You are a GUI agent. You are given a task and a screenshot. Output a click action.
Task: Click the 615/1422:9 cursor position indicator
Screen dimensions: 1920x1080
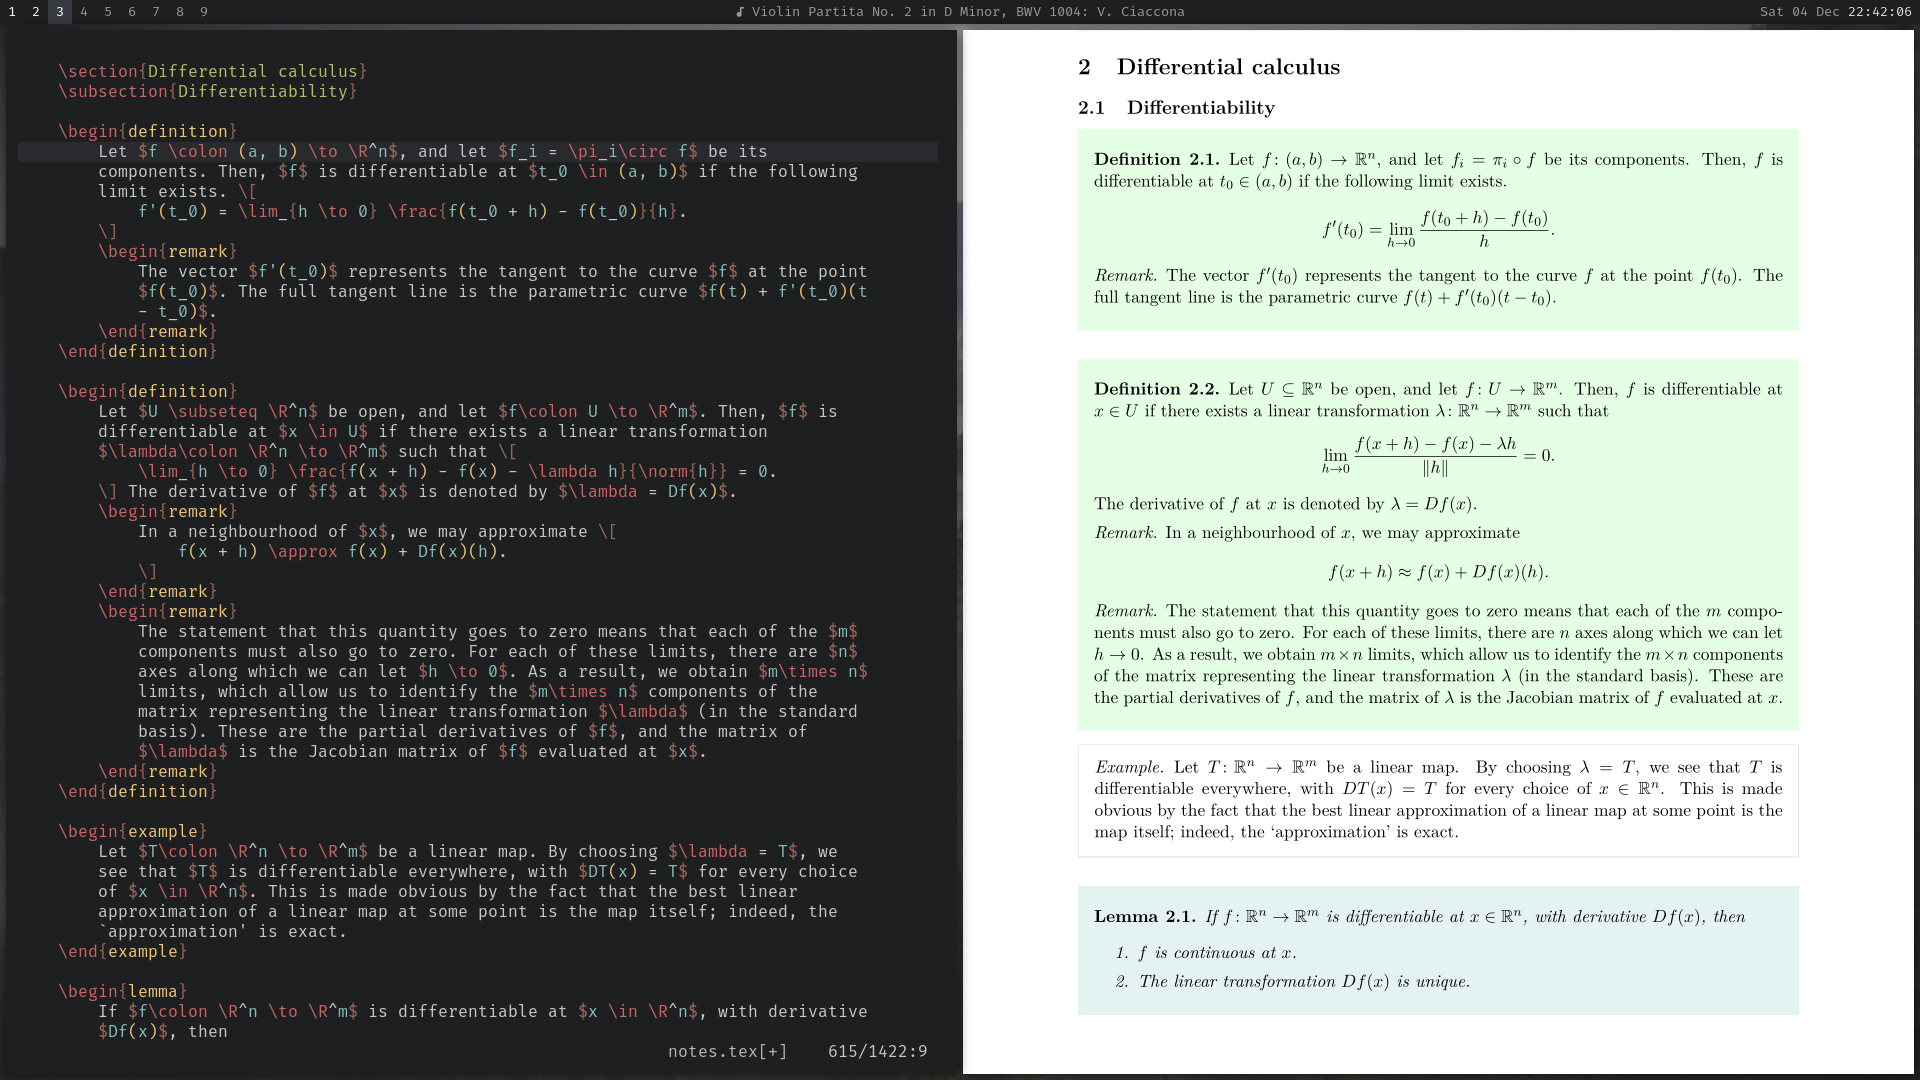coord(877,1051)
